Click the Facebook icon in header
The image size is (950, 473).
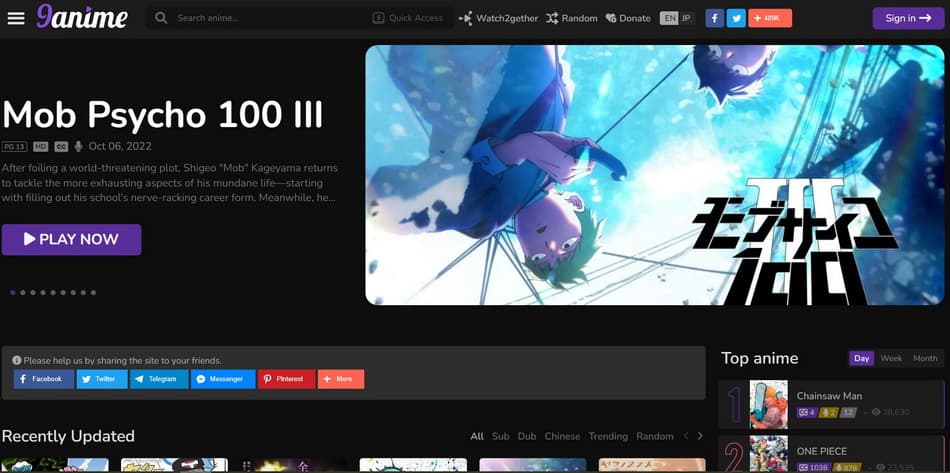click(714, 18)
